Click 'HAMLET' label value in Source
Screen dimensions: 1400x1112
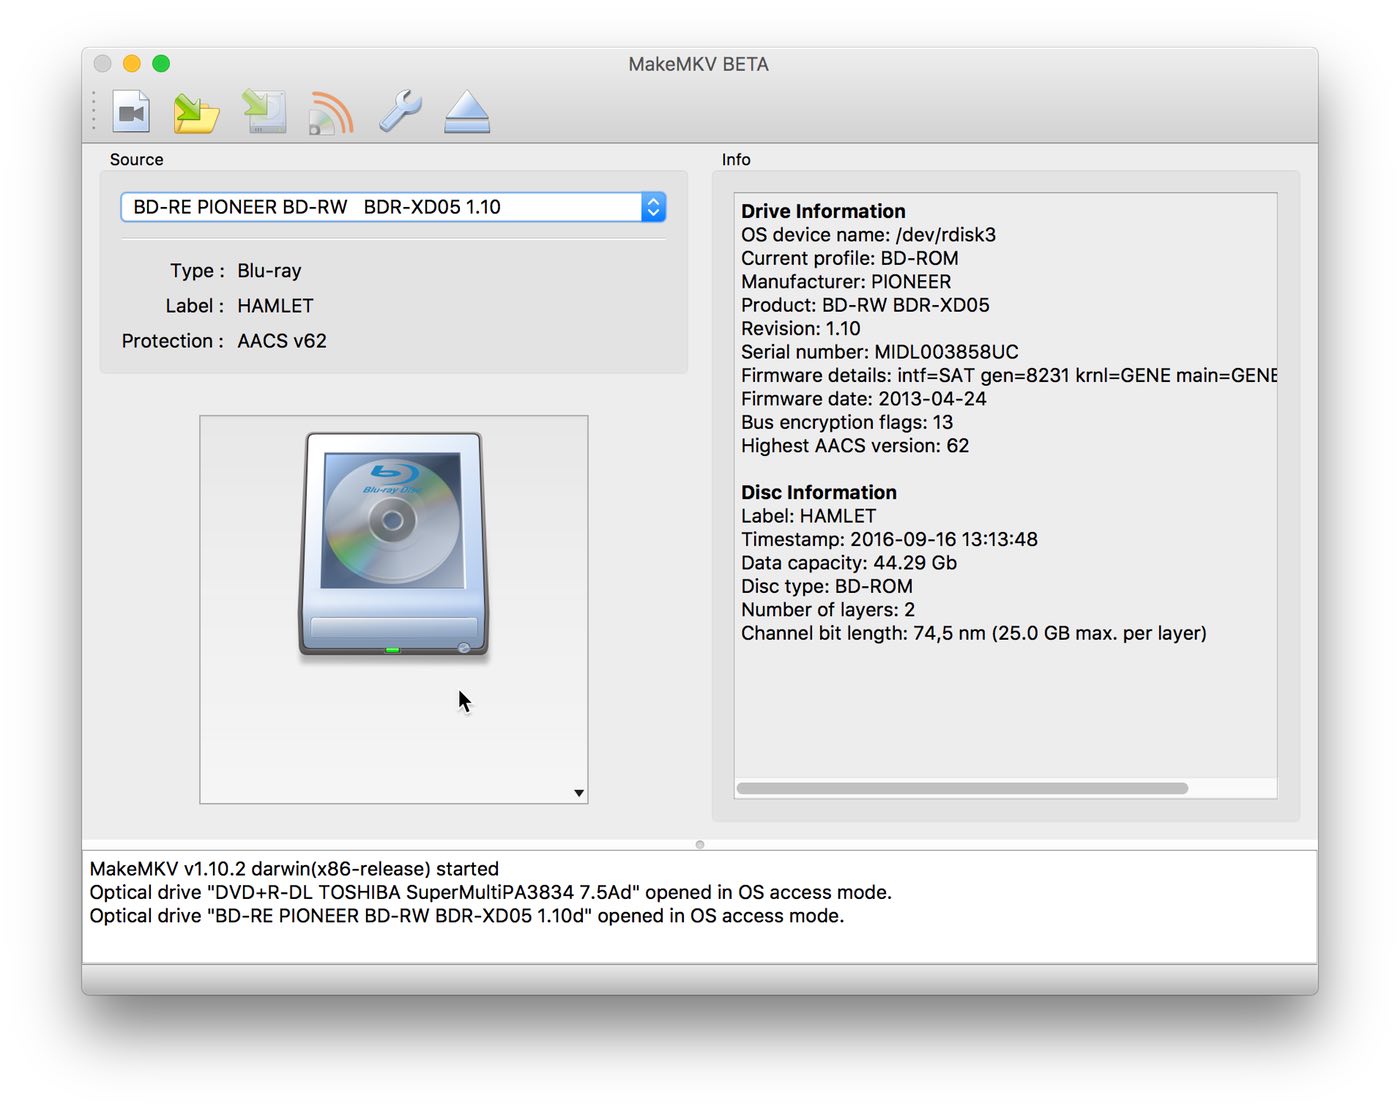pos(275,306)
